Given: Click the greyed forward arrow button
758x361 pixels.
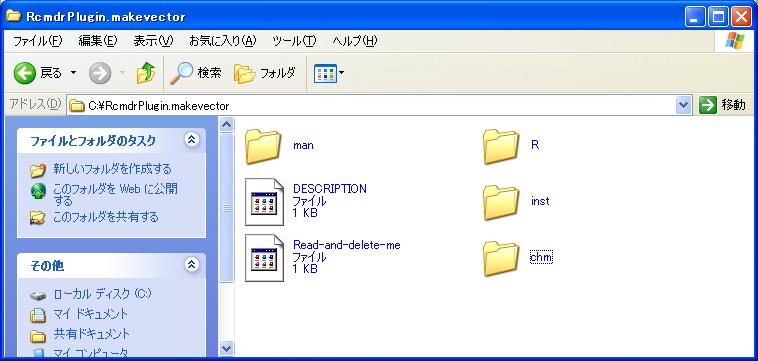Looking at the screenshot, I should 100,73.
